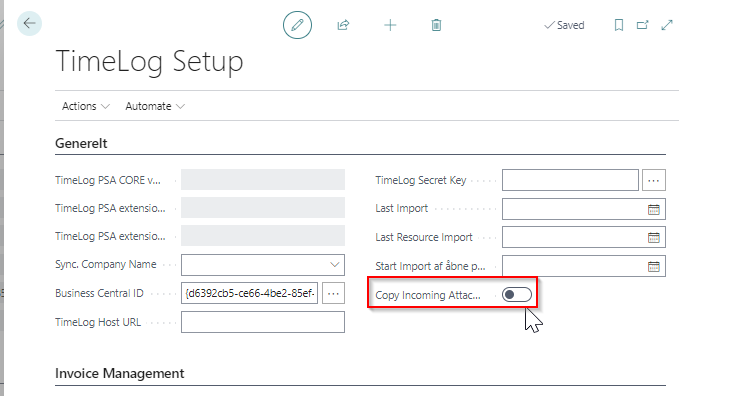Open page in new window icon

(x=642, y=25)
